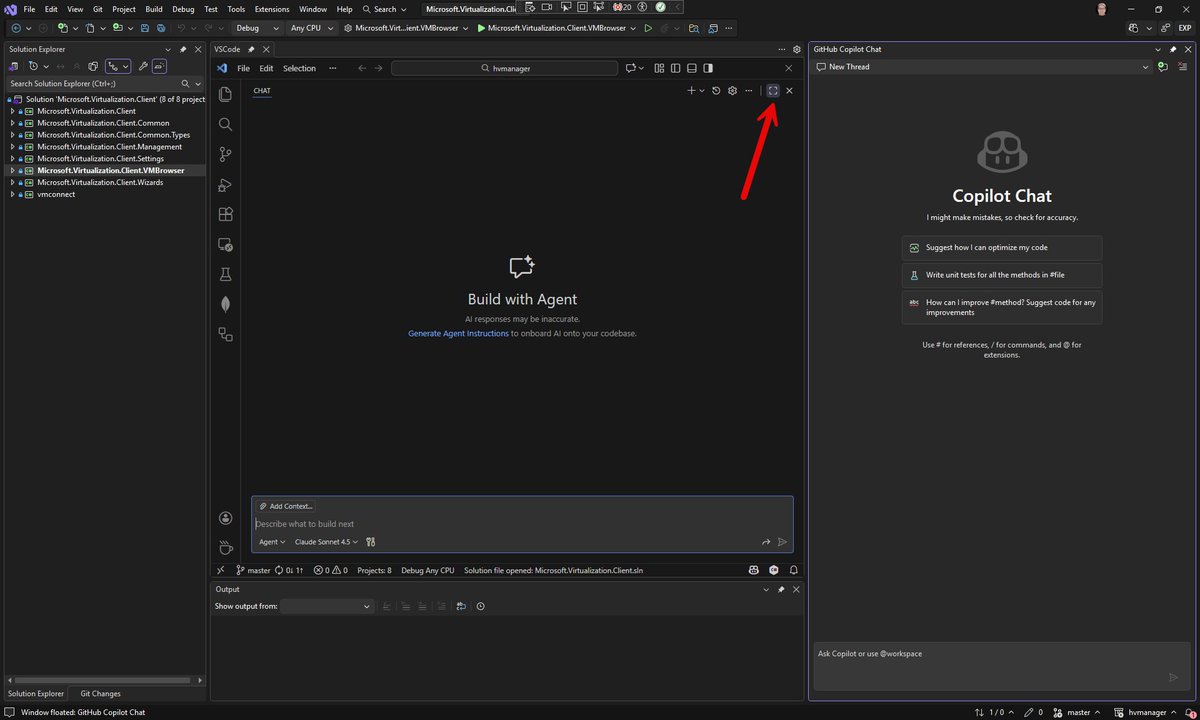The height and width of the screenshot is (720, 1200).
Task: Pin the Solution Explorer panel
Action: pos(183,49)
